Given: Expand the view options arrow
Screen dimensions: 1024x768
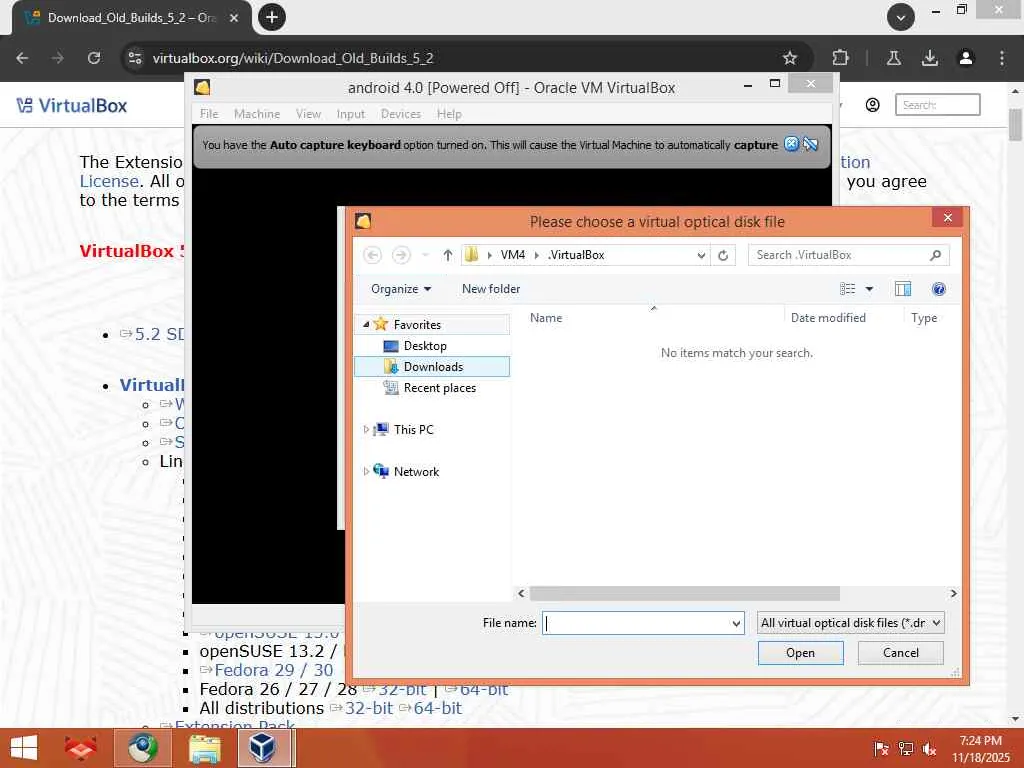Looking at the screenshot, I should [869, 289].
